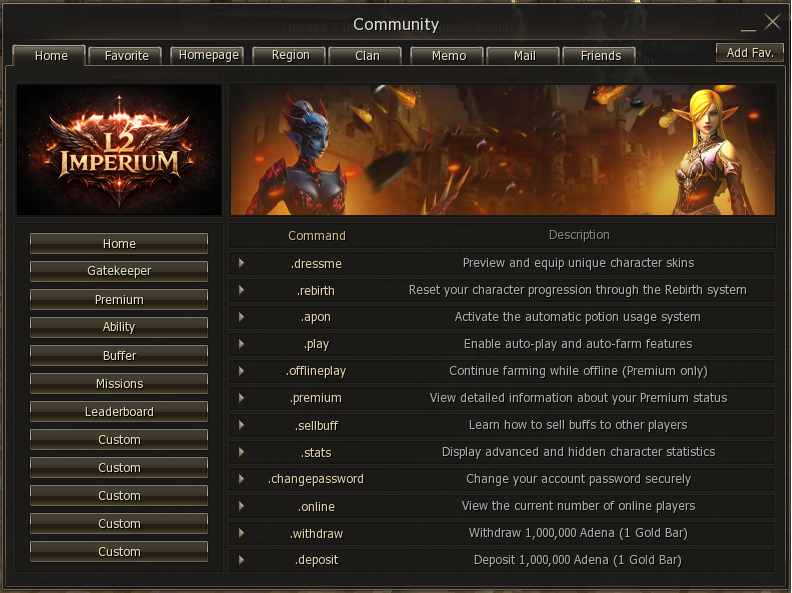
Task: Expand the .stats command row arrow
Action: (x=241, y=452)
